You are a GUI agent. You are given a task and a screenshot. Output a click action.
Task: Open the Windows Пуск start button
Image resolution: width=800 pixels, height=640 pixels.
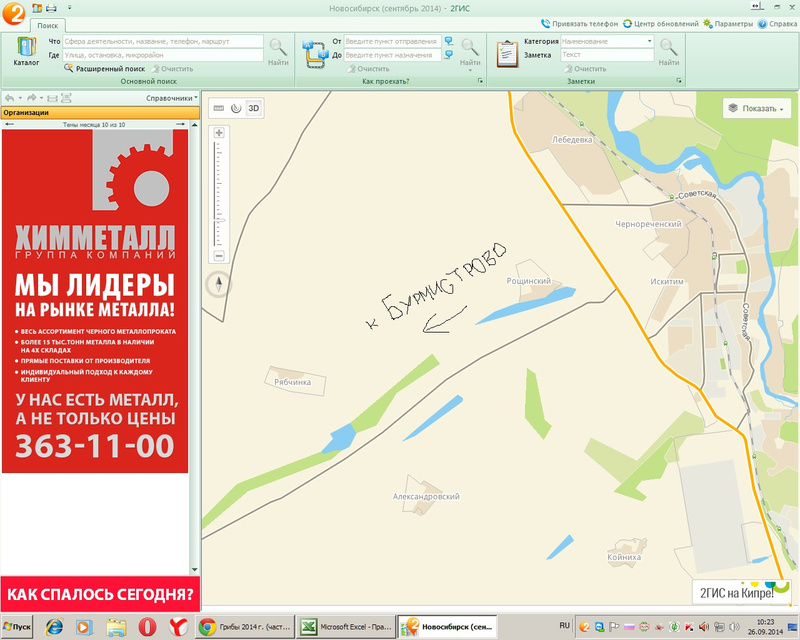17,627
